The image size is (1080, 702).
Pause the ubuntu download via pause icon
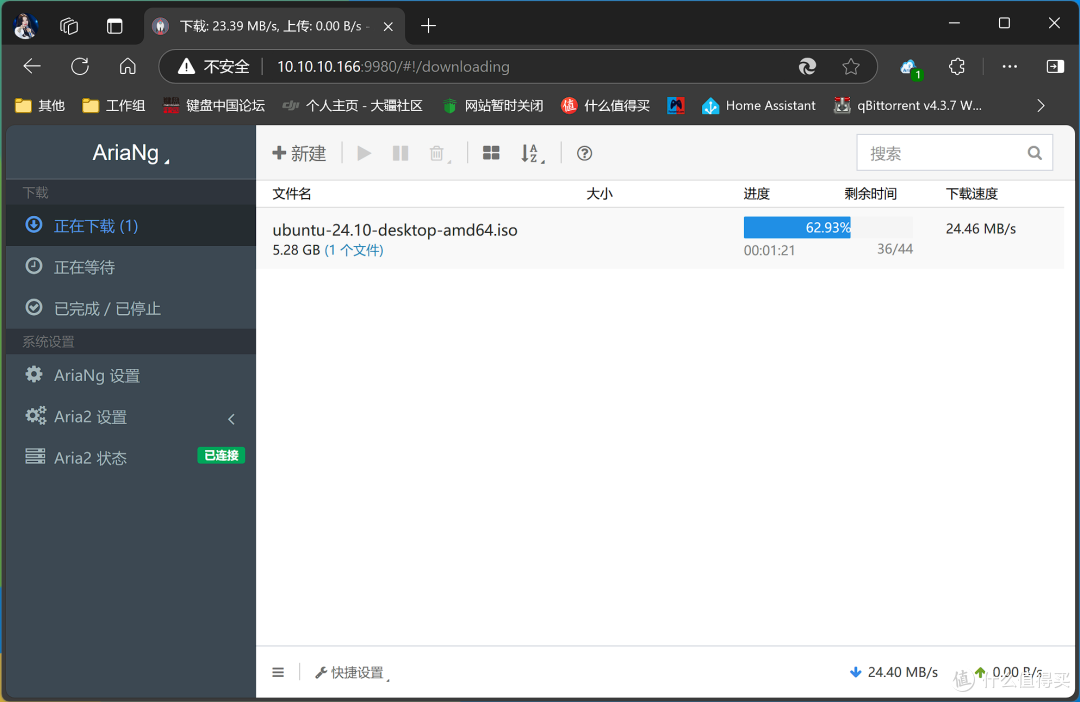click(x=400, y=152)
